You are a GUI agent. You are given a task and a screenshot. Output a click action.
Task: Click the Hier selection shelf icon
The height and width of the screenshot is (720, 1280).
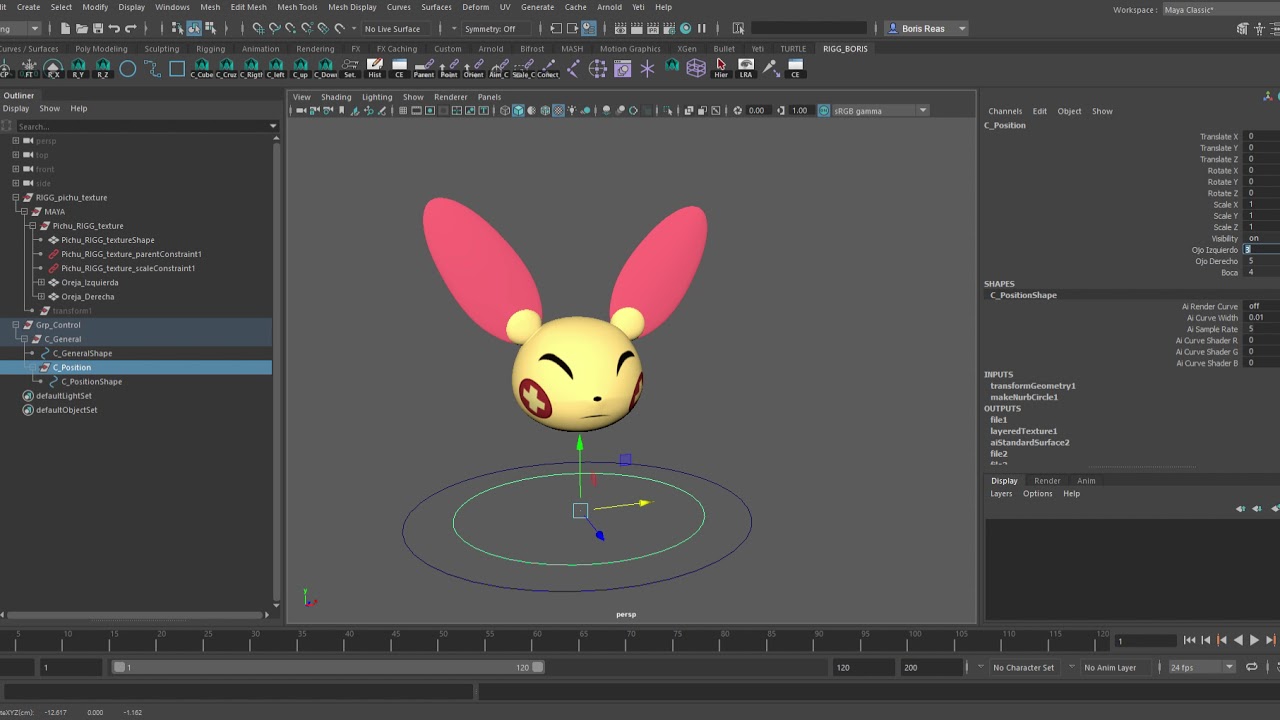point(721,68)
